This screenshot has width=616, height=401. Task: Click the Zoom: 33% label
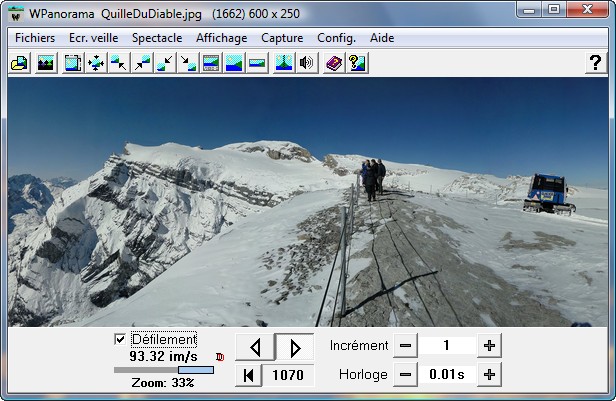tap(163, 383)
